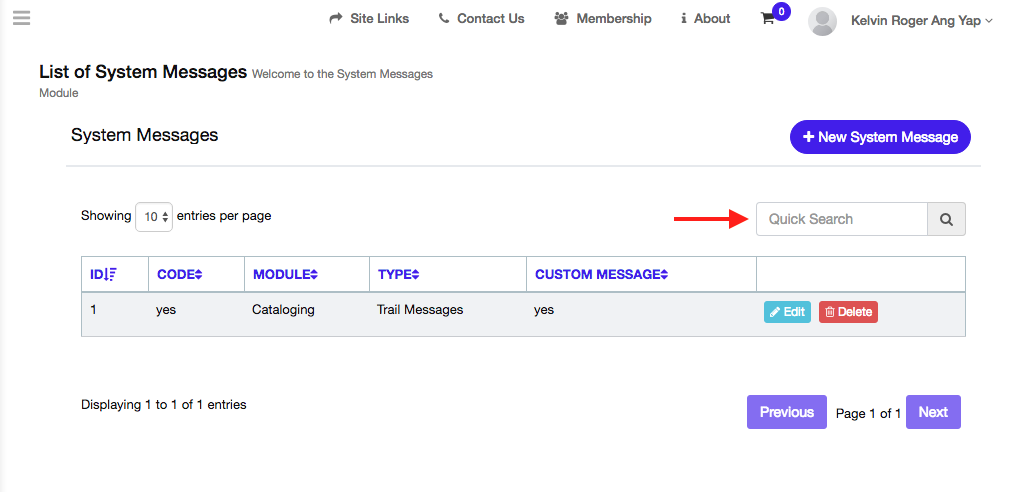The height and width of the screenshot is (492, 1025).
Task: Go to the Next page
Action: point(933,412)
